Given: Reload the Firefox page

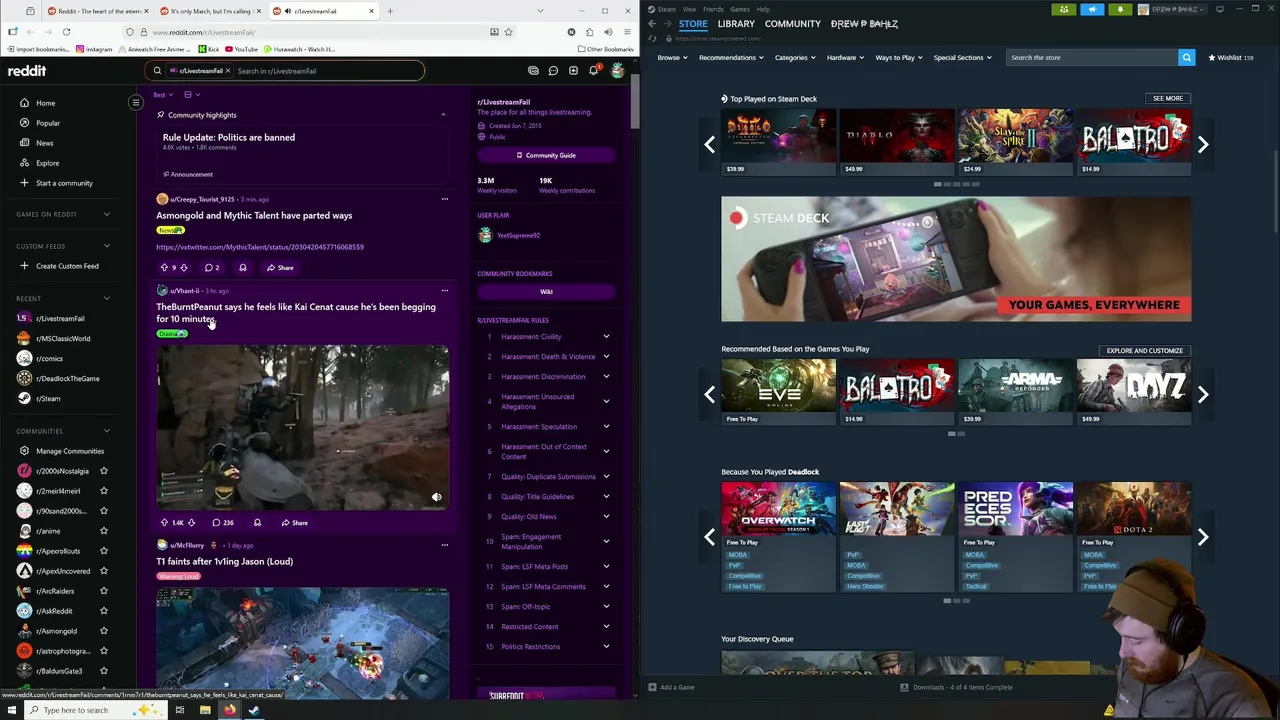Looking at the screenshot, I should 66,32.
